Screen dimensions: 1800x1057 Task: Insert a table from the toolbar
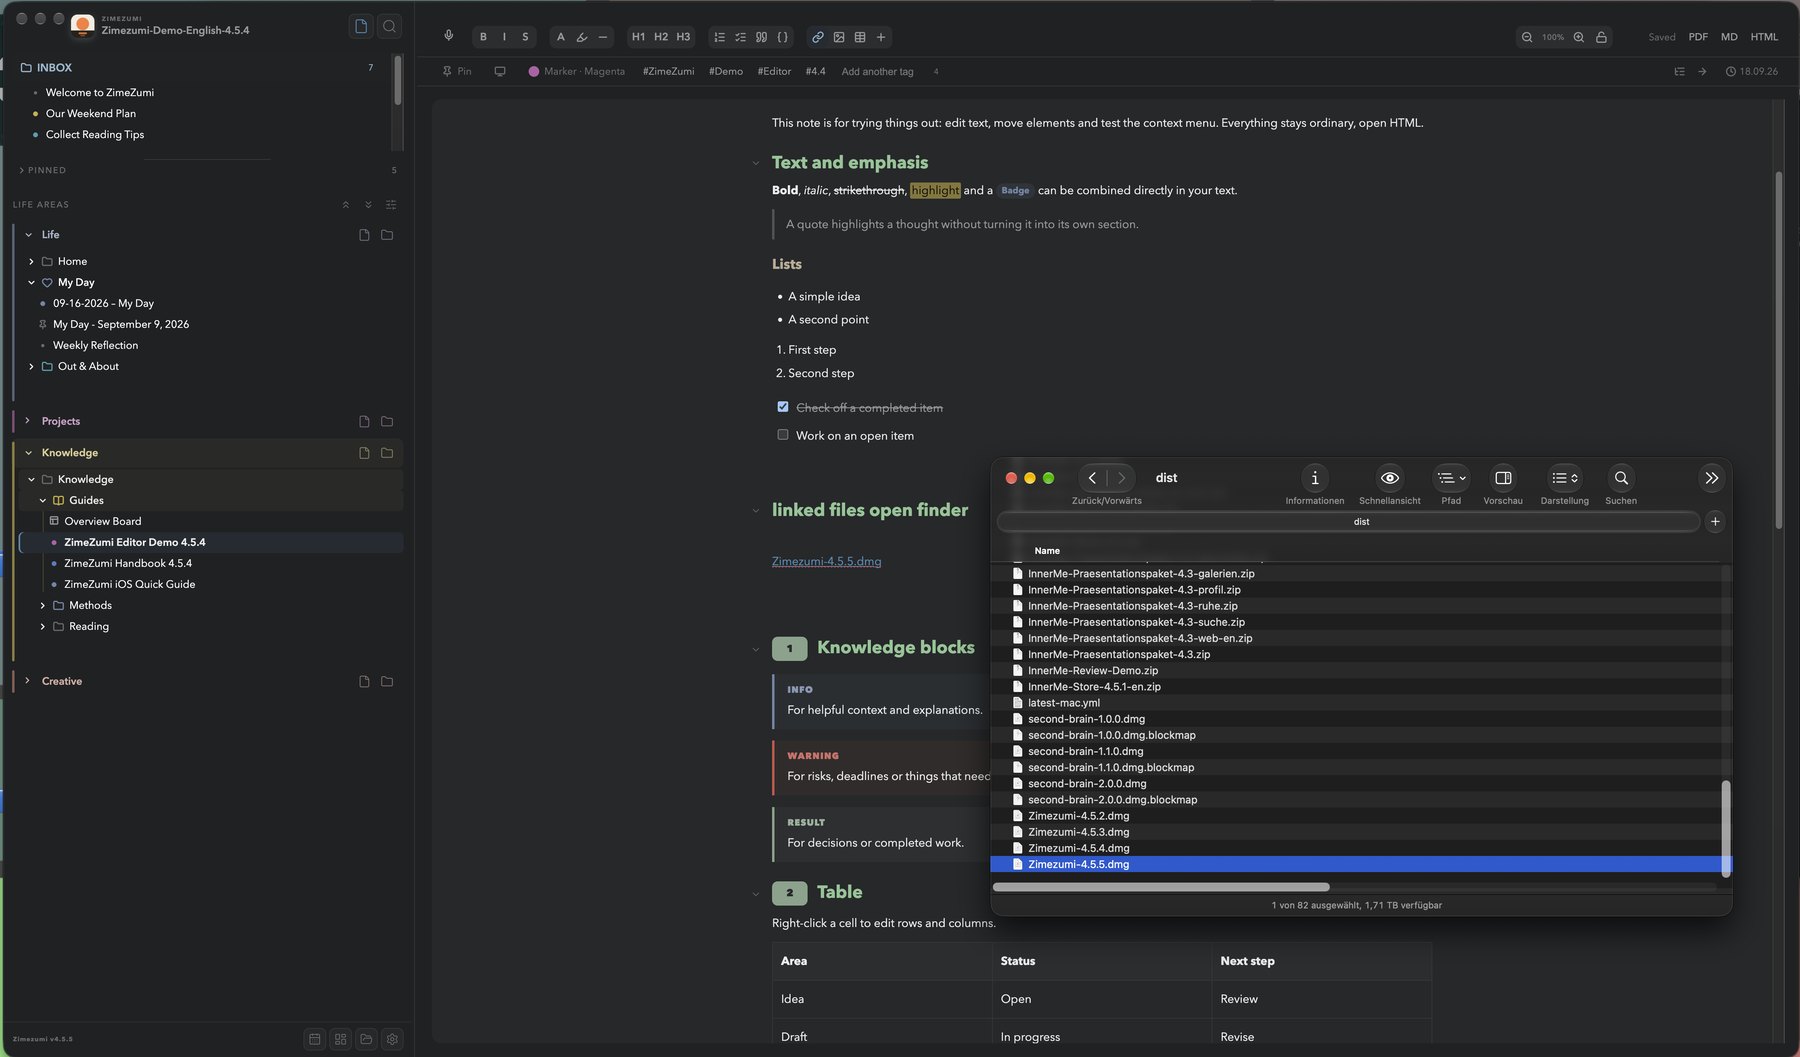tap(860, 37)
